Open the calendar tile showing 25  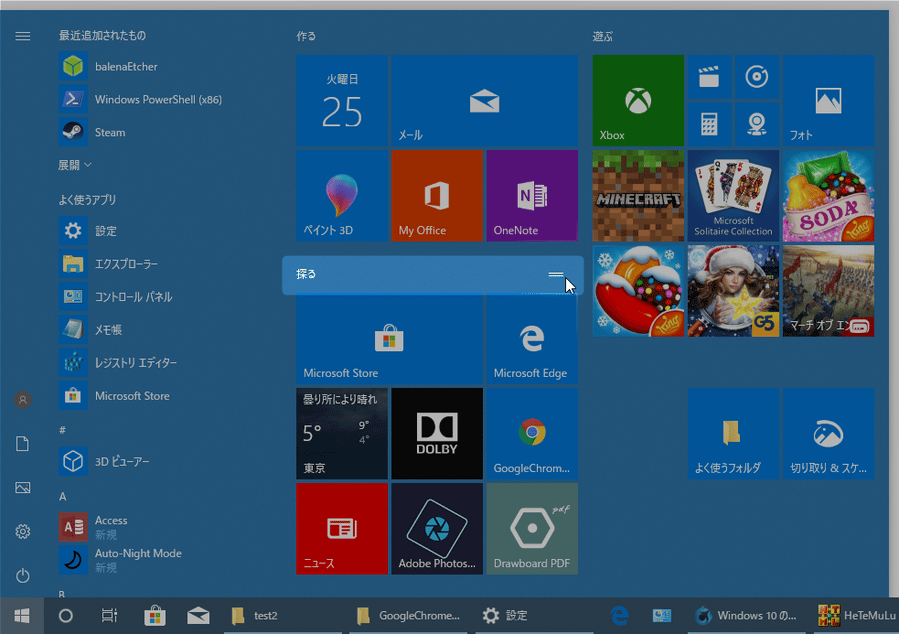click(342, 101)
